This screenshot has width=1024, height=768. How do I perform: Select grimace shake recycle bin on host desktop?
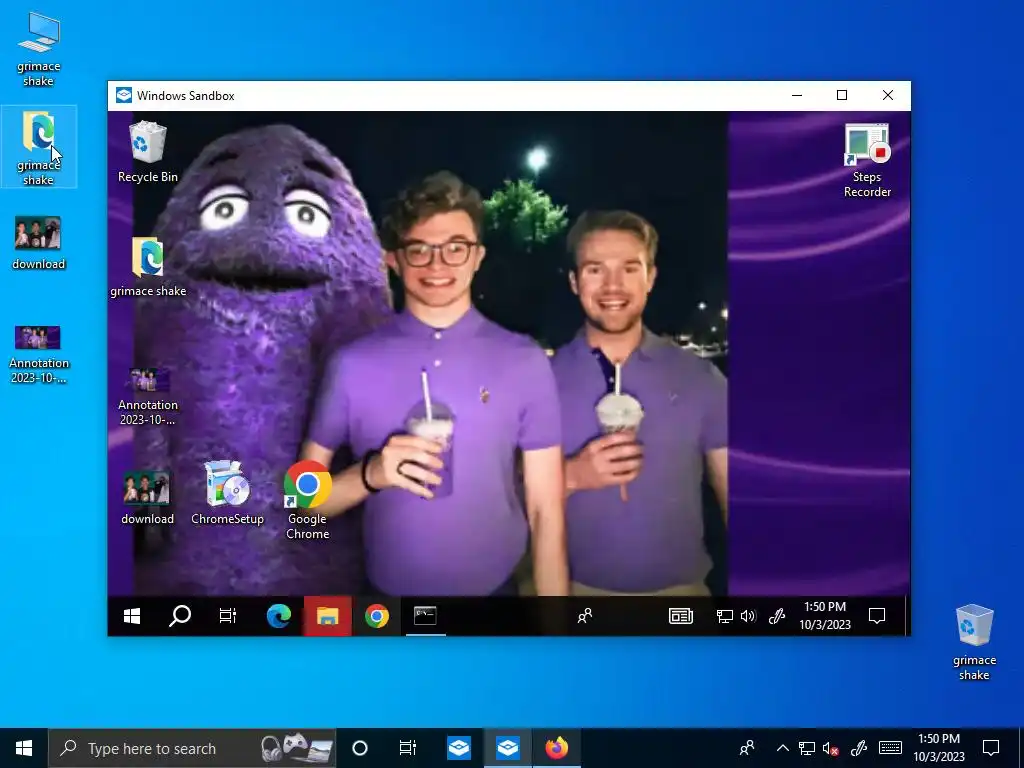[974, 643]
